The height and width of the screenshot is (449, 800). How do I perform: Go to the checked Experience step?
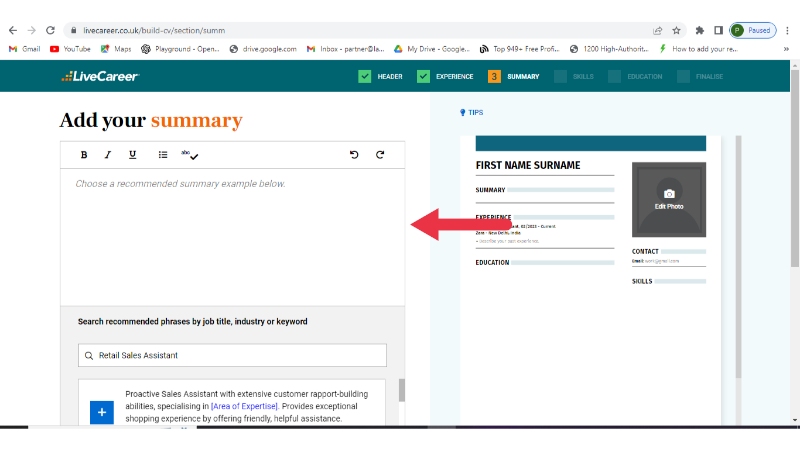pos(445,76)
